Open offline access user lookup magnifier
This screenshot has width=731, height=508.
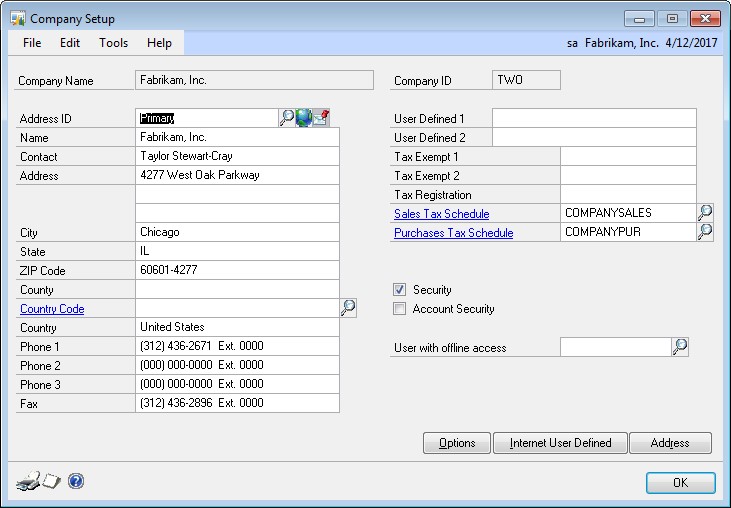(680, 347)
